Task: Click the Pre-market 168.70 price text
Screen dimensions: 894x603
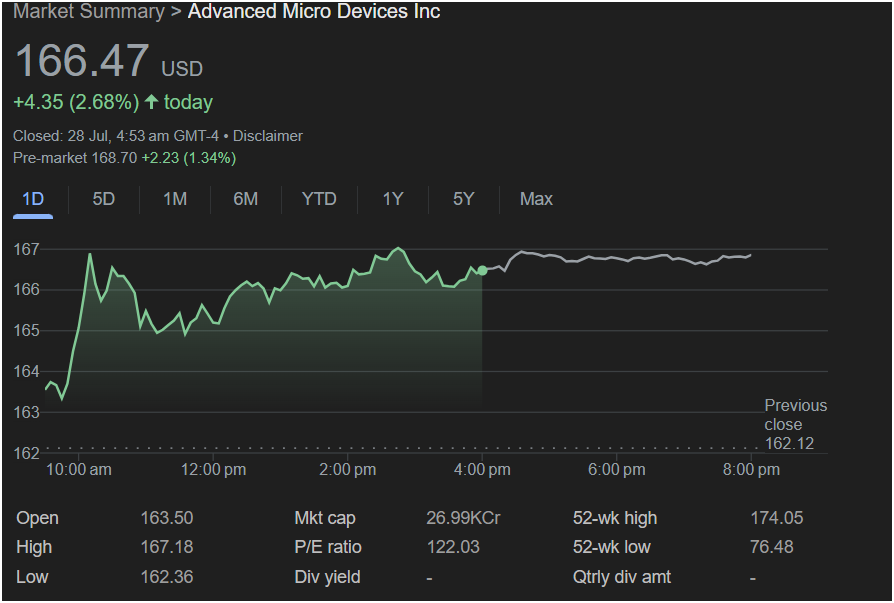Action: (x=75, y=158)
